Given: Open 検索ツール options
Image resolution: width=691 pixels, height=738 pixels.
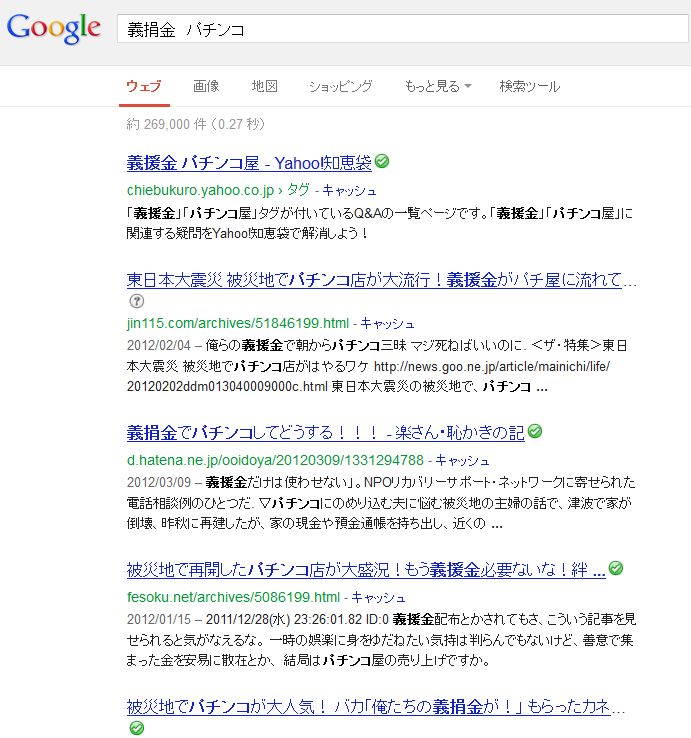Looking at the screenshot, I should 530,86.
